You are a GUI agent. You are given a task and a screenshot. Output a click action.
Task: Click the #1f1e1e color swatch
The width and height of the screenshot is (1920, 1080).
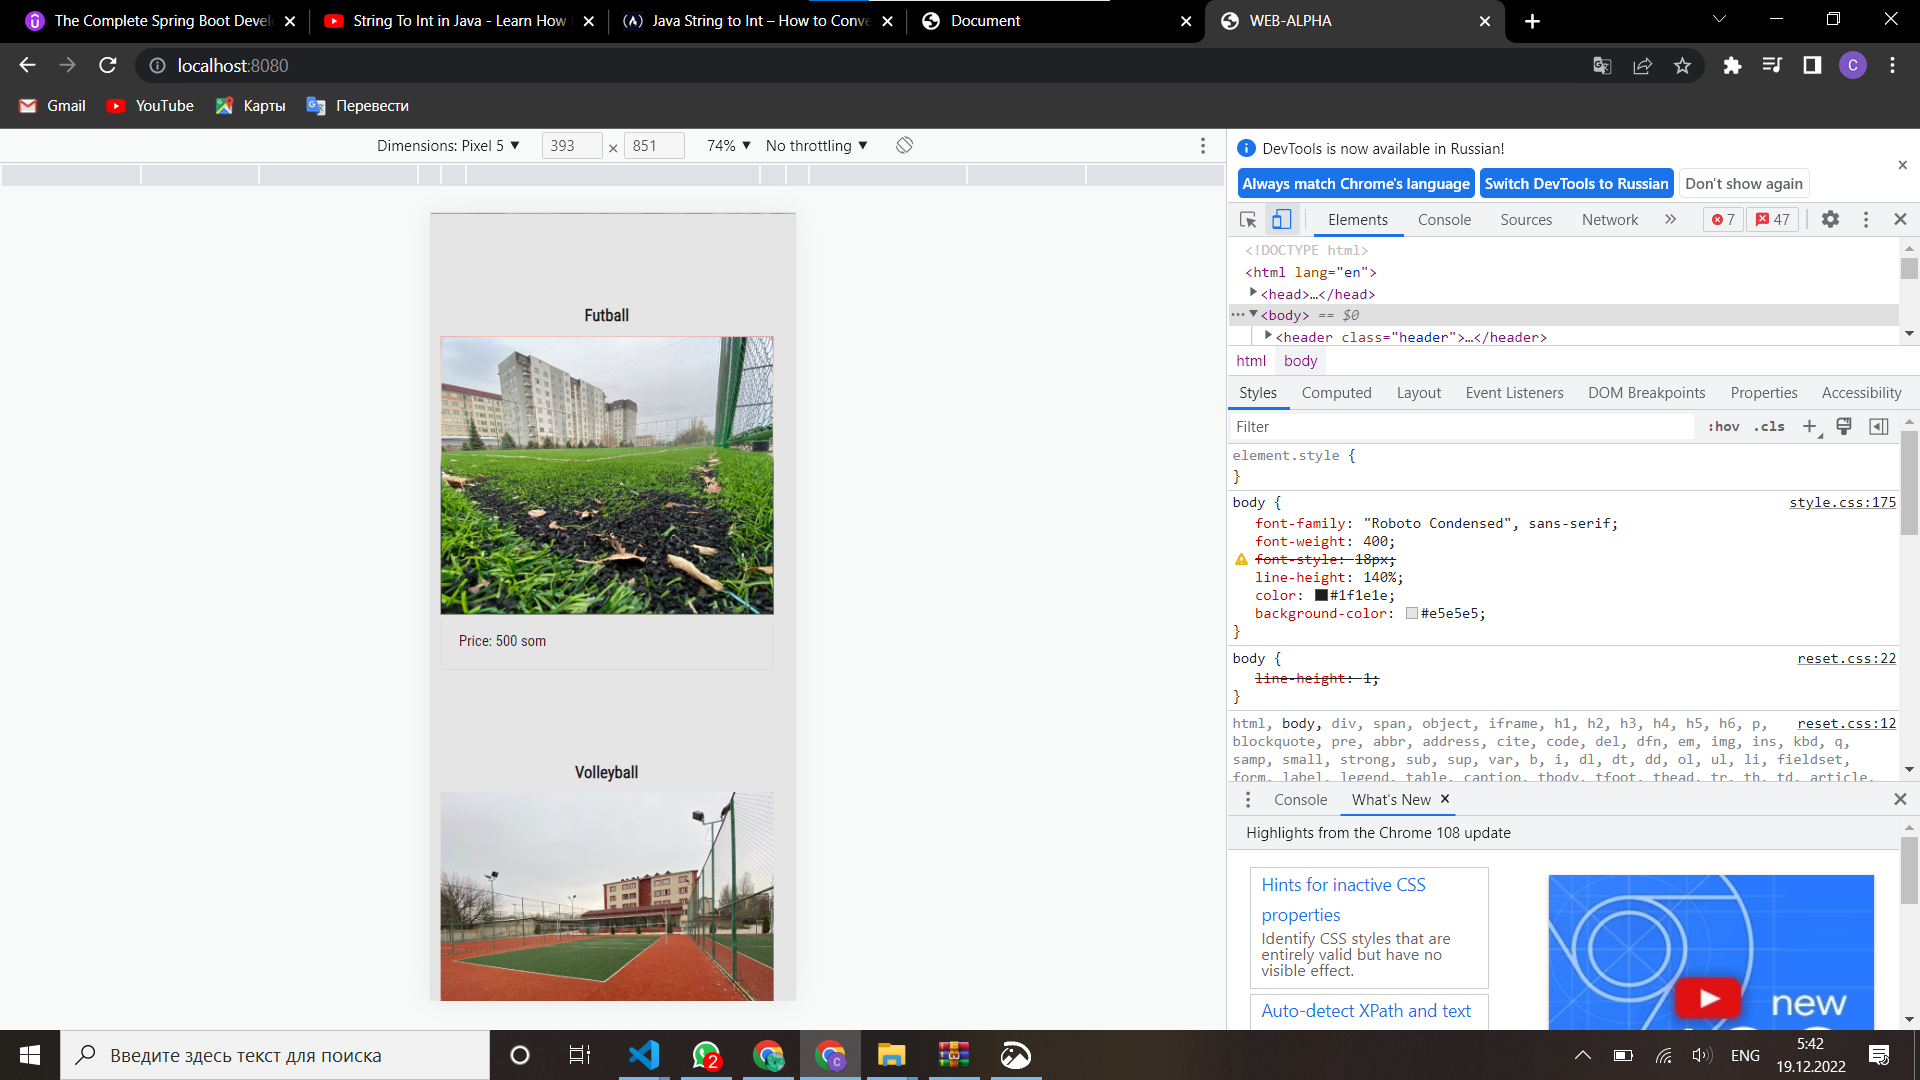[1321, 596]
